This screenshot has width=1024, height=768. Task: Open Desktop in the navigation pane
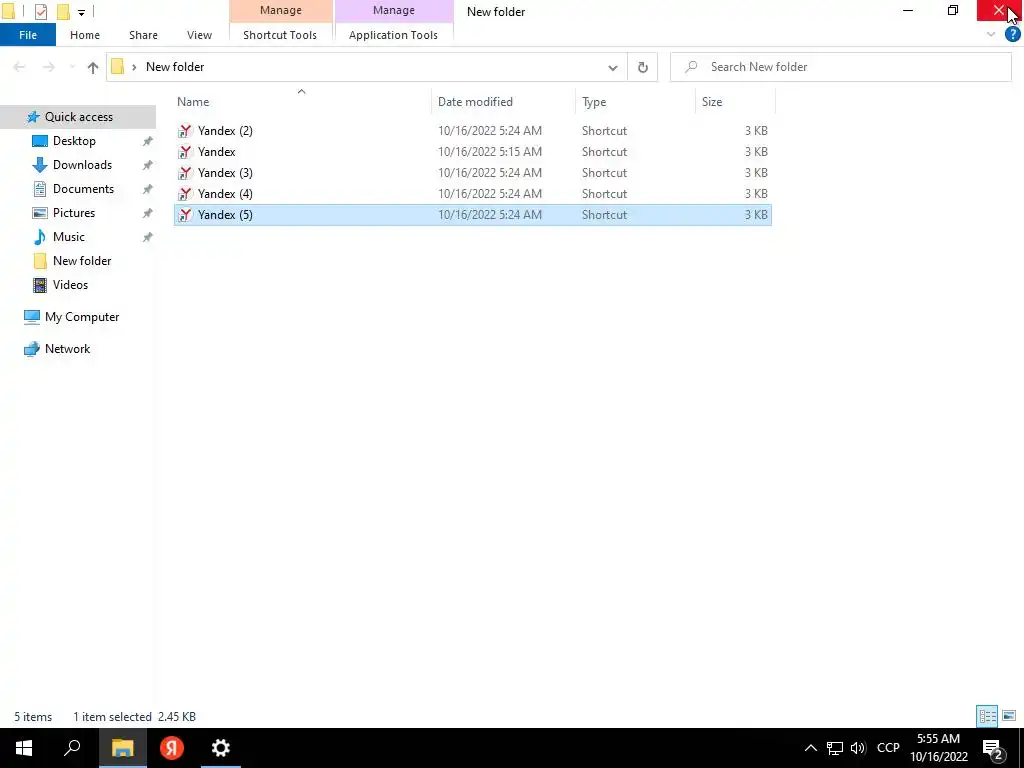click(x=74, y=140)
